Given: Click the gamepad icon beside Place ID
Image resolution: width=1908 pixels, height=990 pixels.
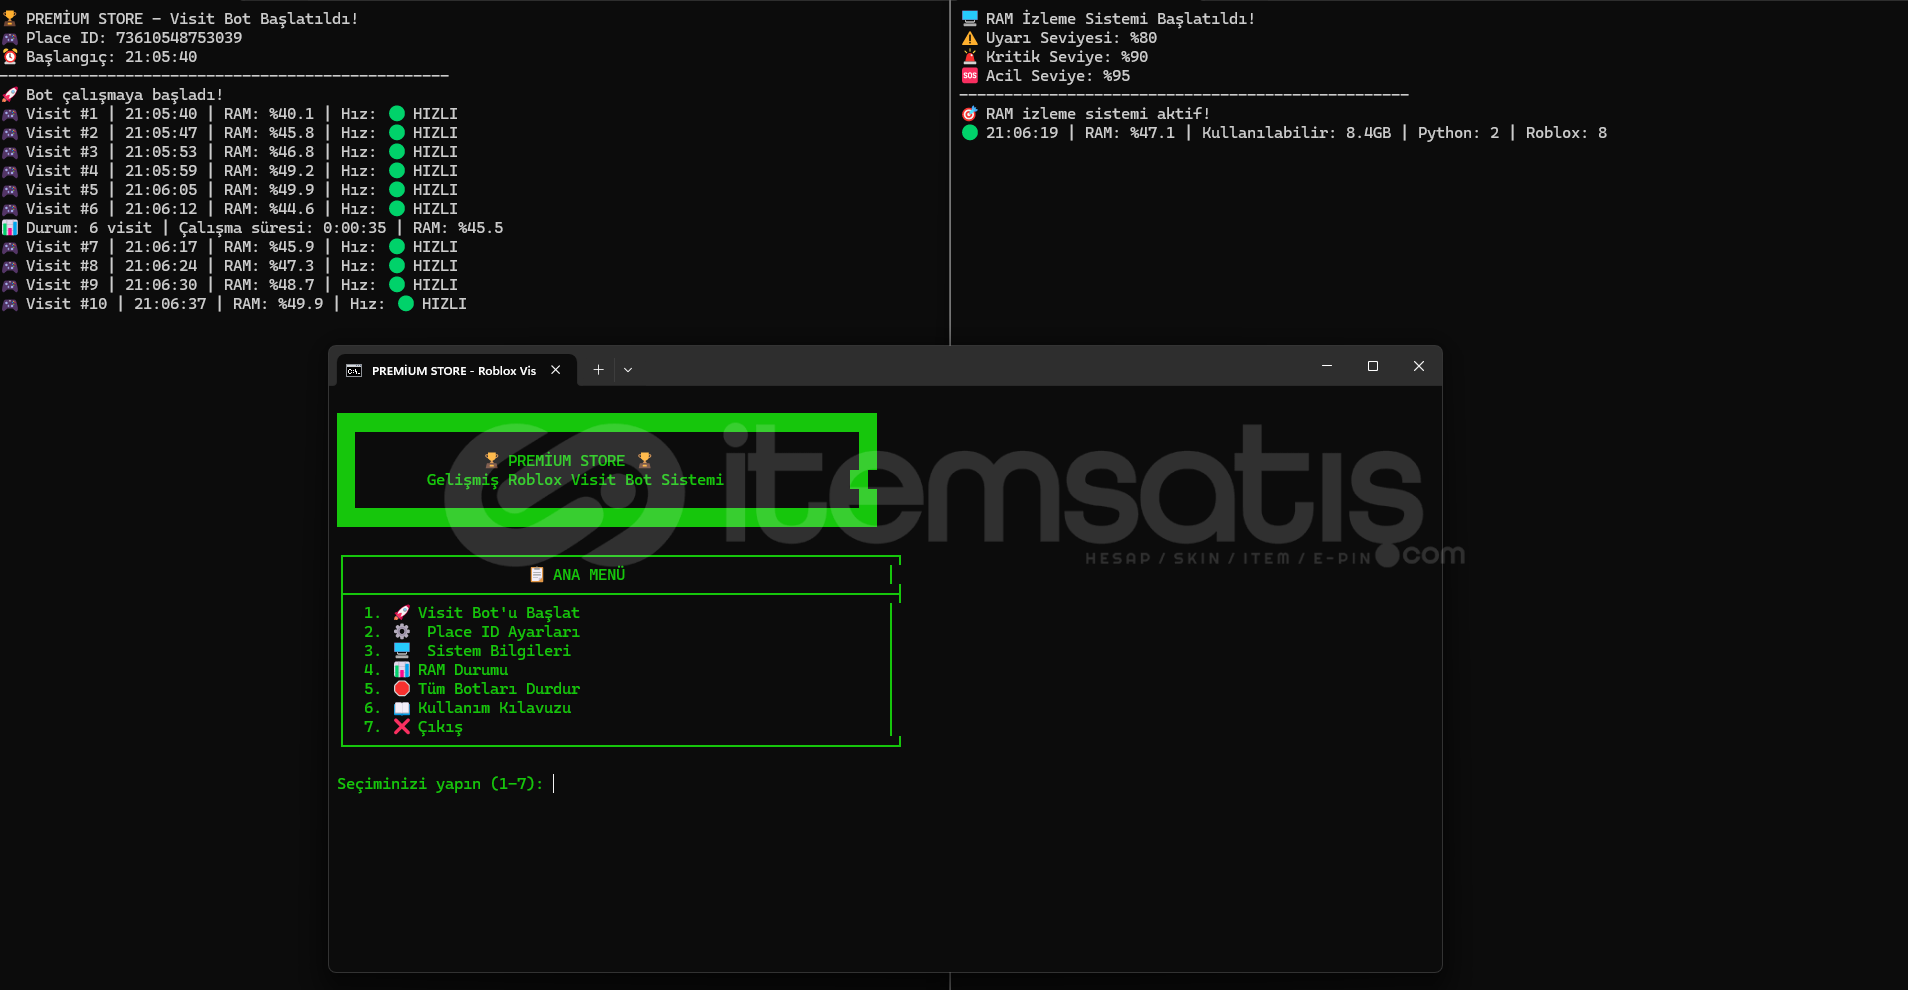Looking at the screenshot, I should pyautogui.click(x=10, y=38).
